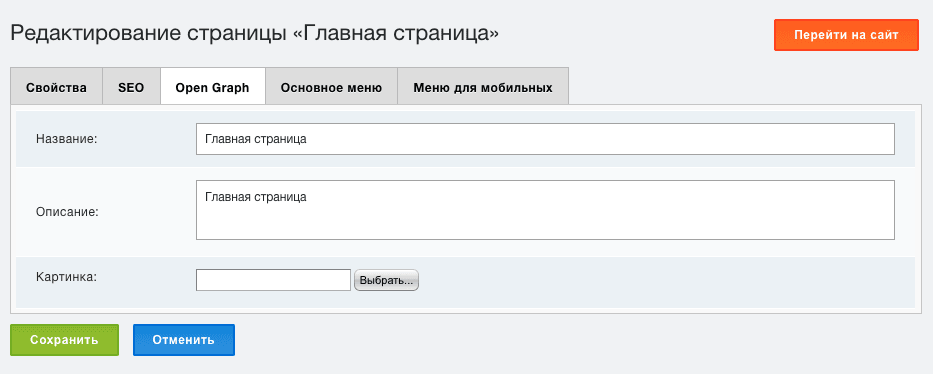
Task: Save changes with the green Сохранить button
Action: click(x=64, y=340)
